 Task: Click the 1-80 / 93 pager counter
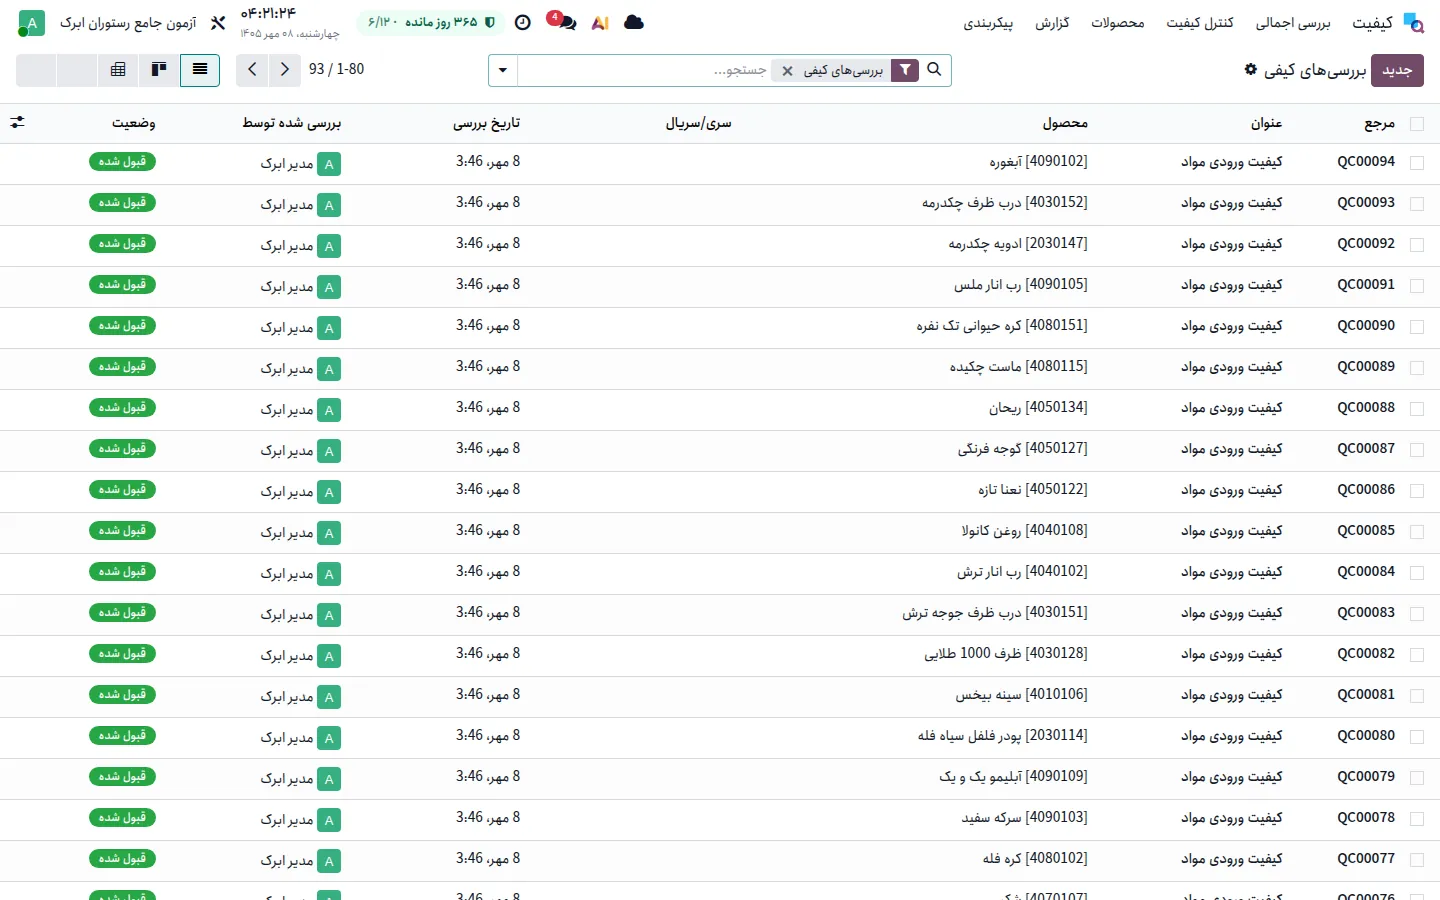336,69
